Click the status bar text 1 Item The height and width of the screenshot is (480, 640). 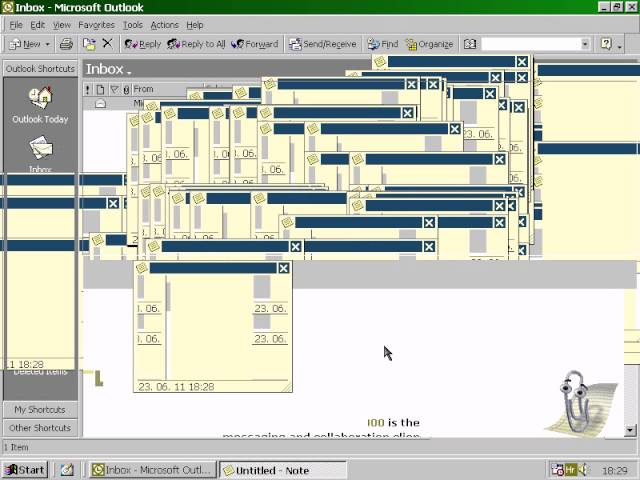pos(16,447)
